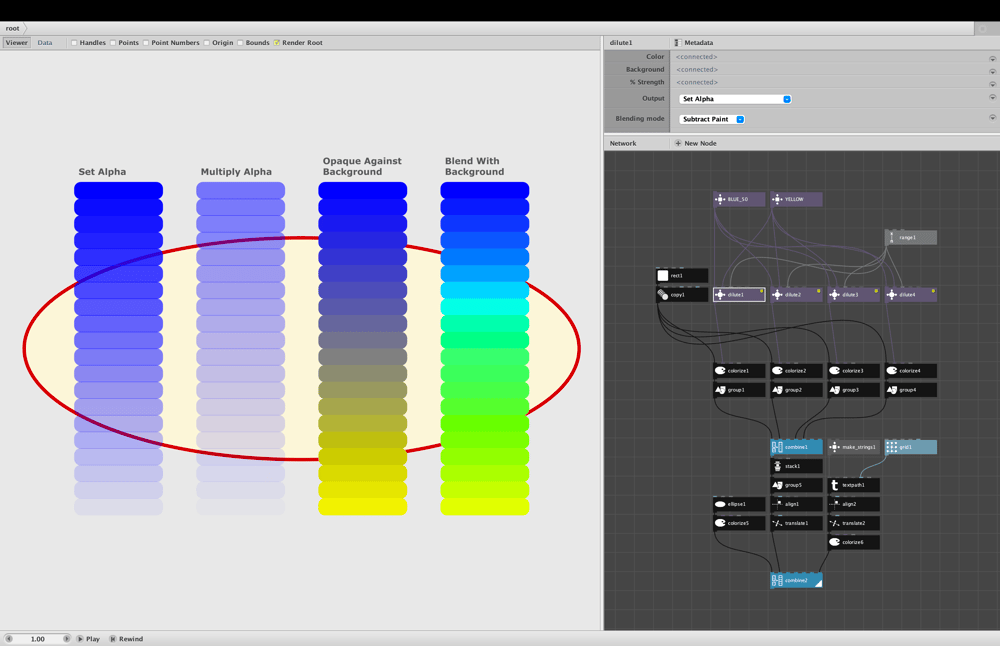
Task: Switch to the Viewer tab
Action: (17, 43)
